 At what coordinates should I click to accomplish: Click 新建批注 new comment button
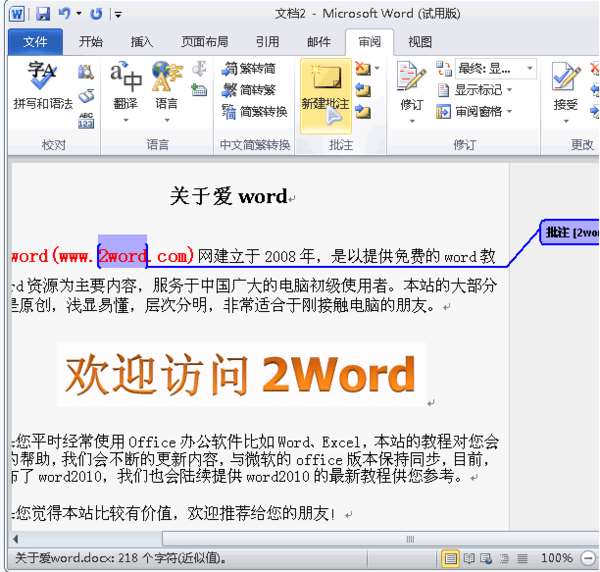click(x=325, y=96)
